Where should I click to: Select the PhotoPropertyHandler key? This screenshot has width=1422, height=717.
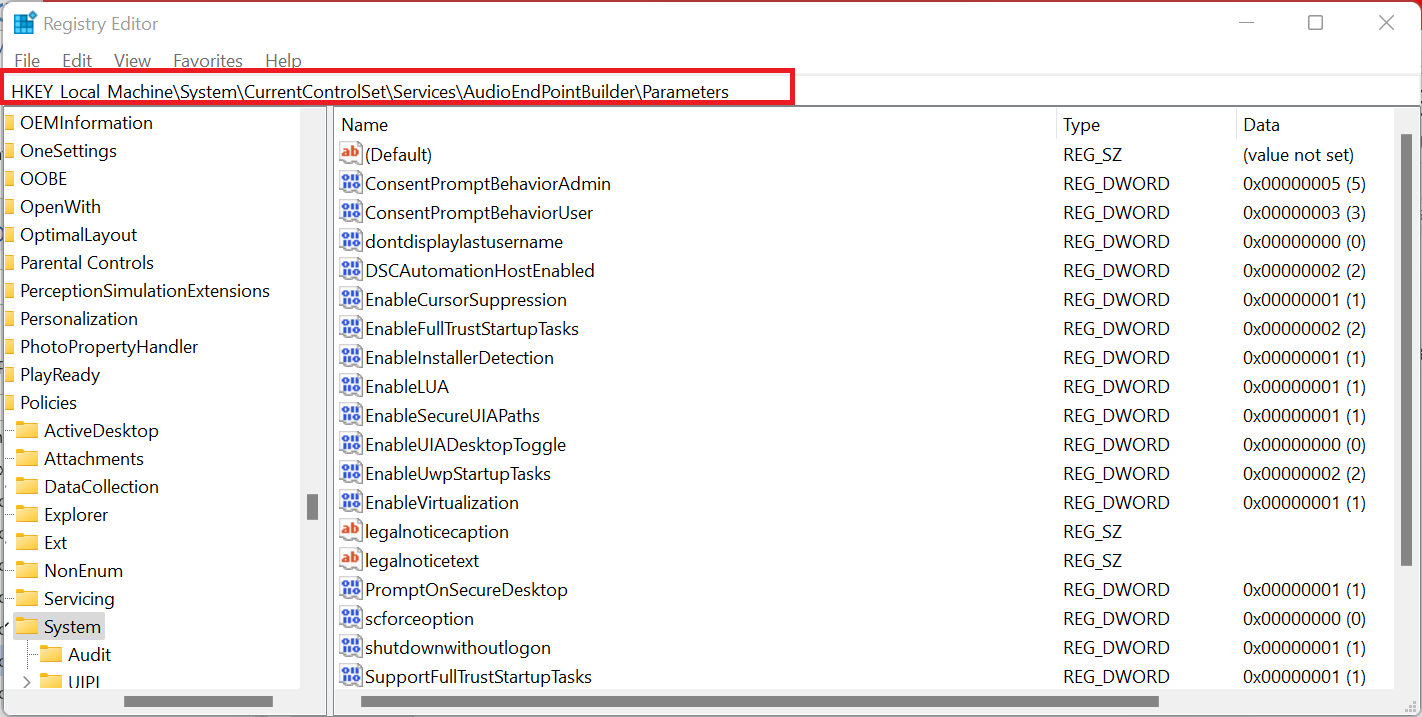click(x=109, y=347)
